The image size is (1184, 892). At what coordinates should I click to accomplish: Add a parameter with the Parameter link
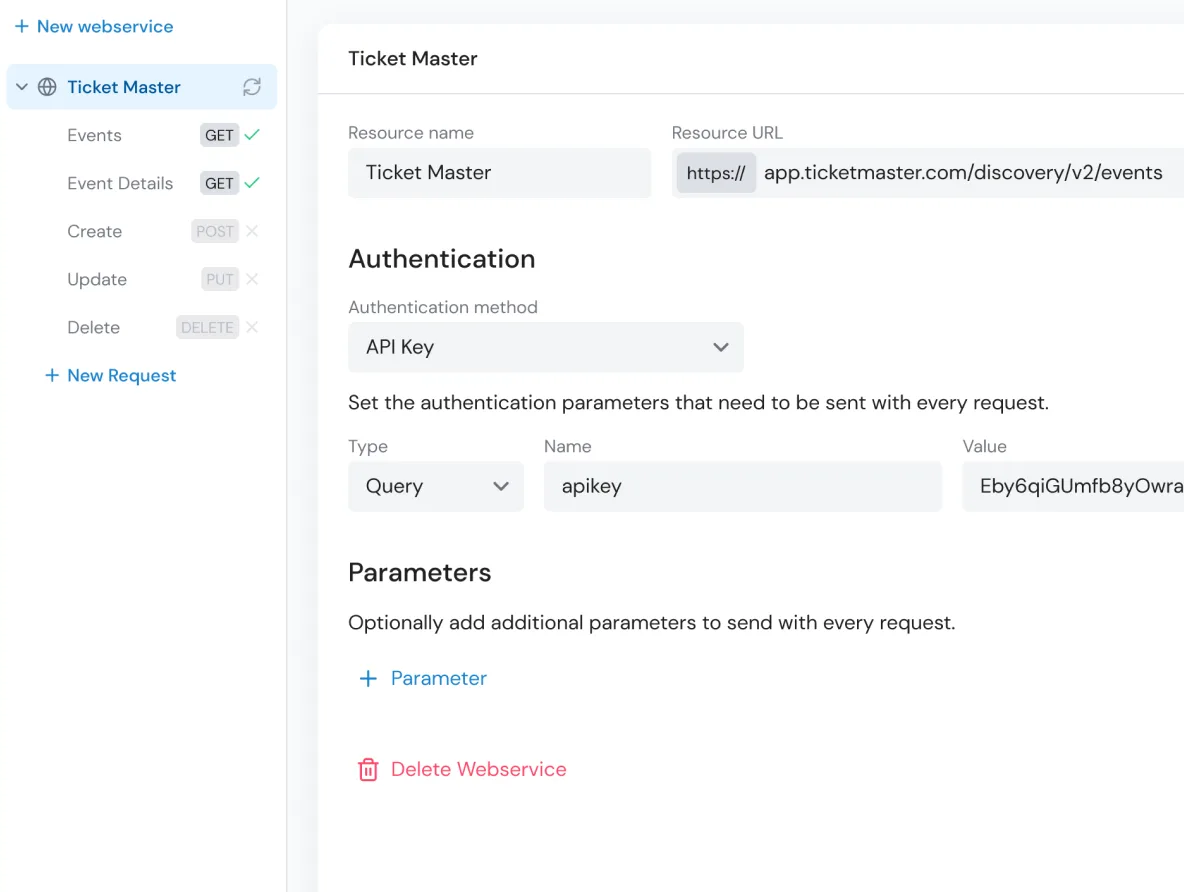pyautogui.click(x=423, y=678)
